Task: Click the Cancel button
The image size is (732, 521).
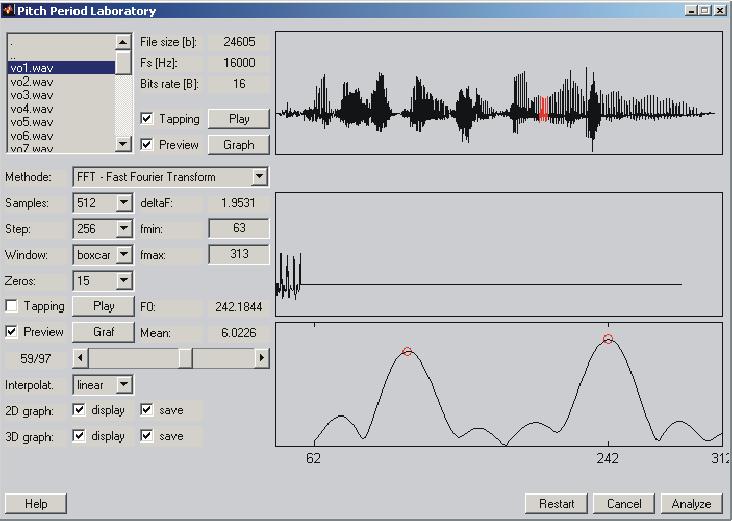Action: (x=624, y=504)
